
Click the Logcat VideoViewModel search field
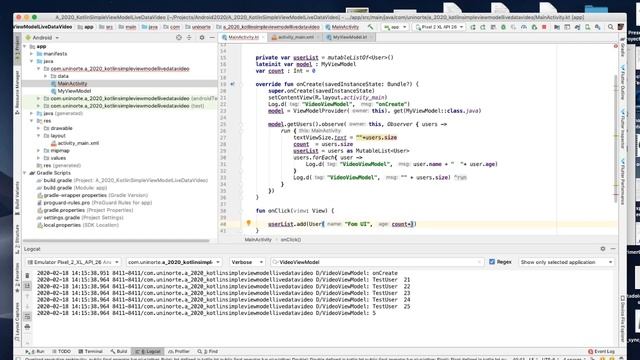377,262
